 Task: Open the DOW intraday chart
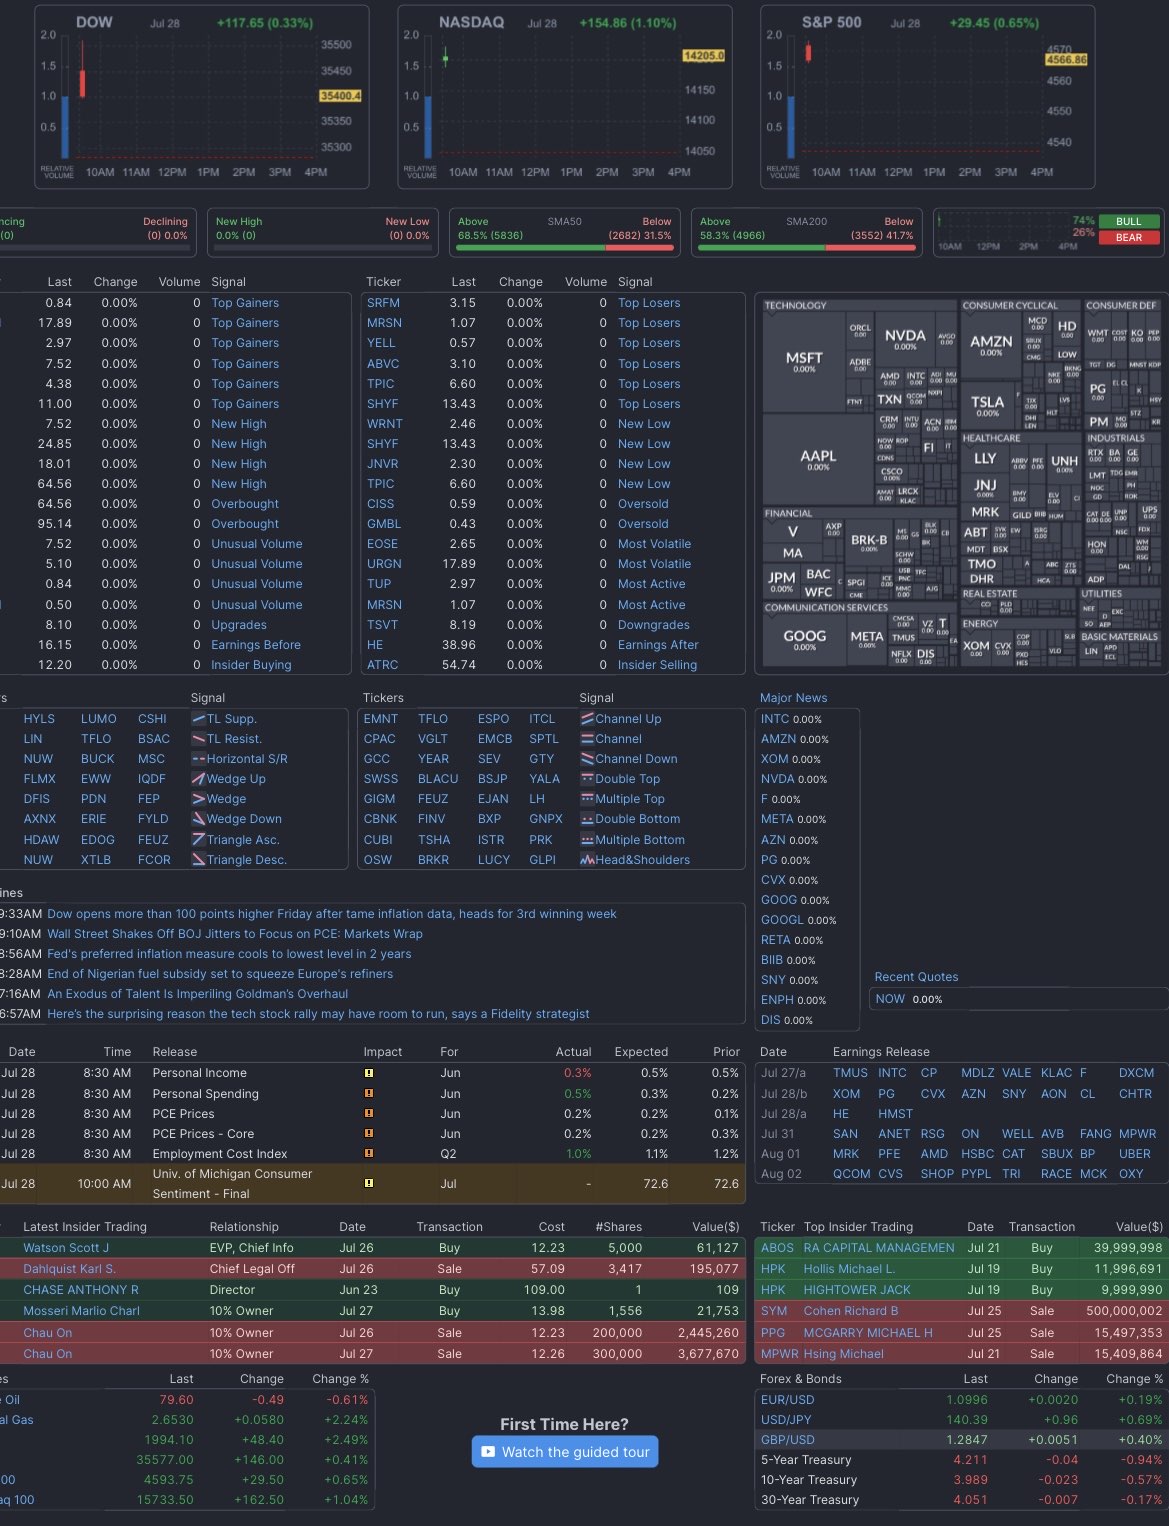201,97
